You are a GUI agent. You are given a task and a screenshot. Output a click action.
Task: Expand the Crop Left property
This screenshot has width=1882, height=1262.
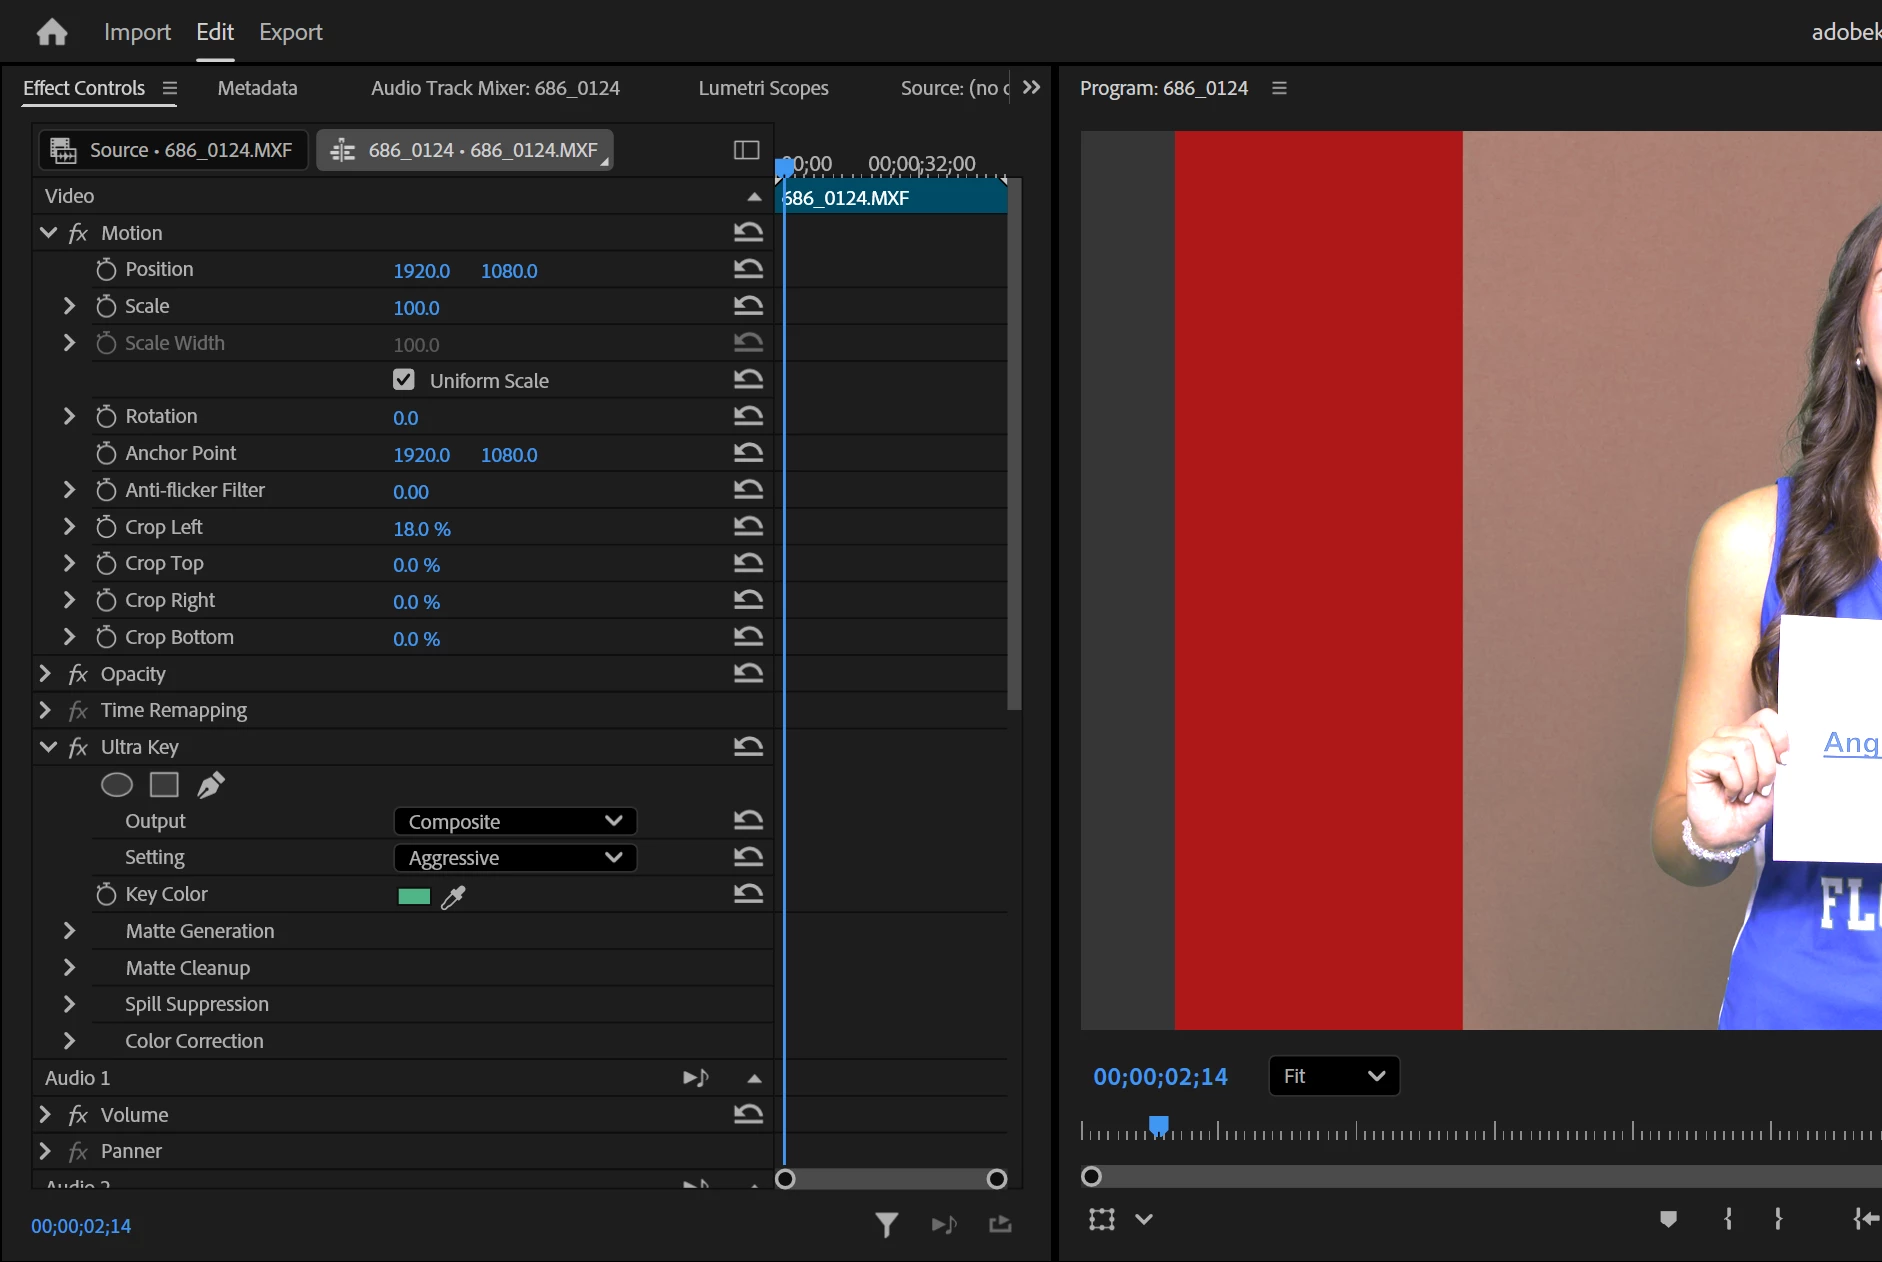coord(69,527)
